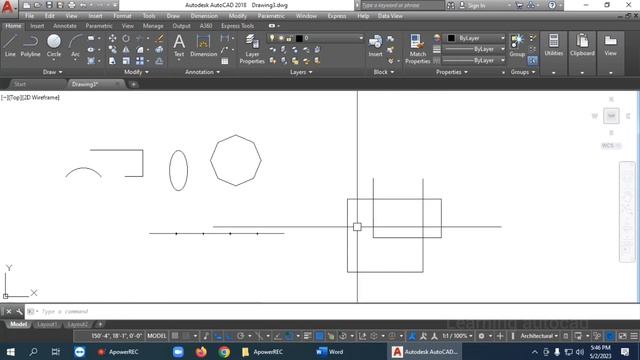Click the Rectangle tool in Draw panel
Viewport: 640px width, 360px height.
point(91,38)
